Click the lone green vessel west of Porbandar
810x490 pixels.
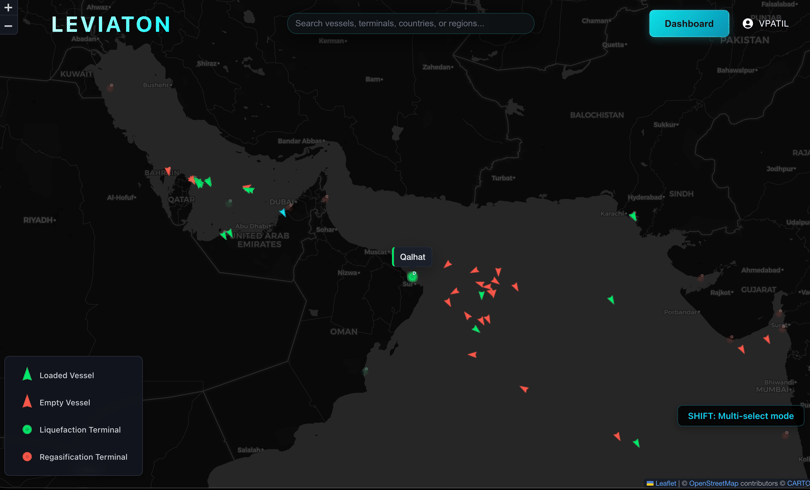click(611, 299)
